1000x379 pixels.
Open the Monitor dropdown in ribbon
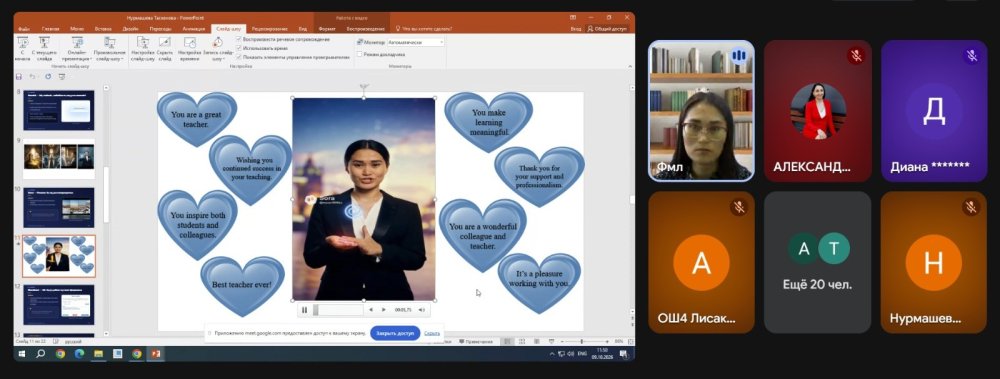tap(416, 42)
